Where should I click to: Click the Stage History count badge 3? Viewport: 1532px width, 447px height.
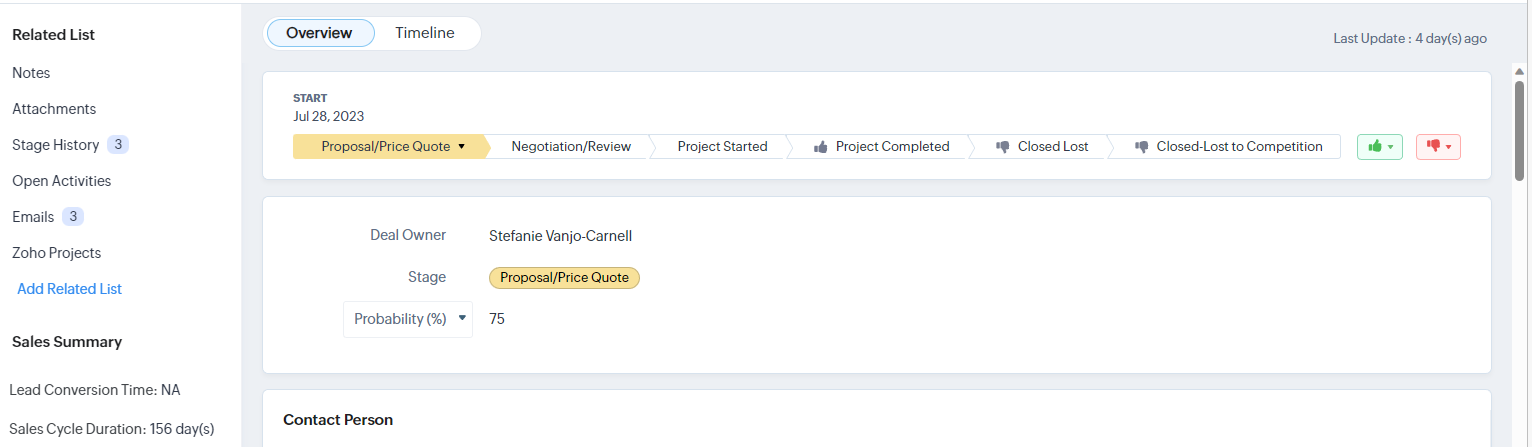[118, 145]
